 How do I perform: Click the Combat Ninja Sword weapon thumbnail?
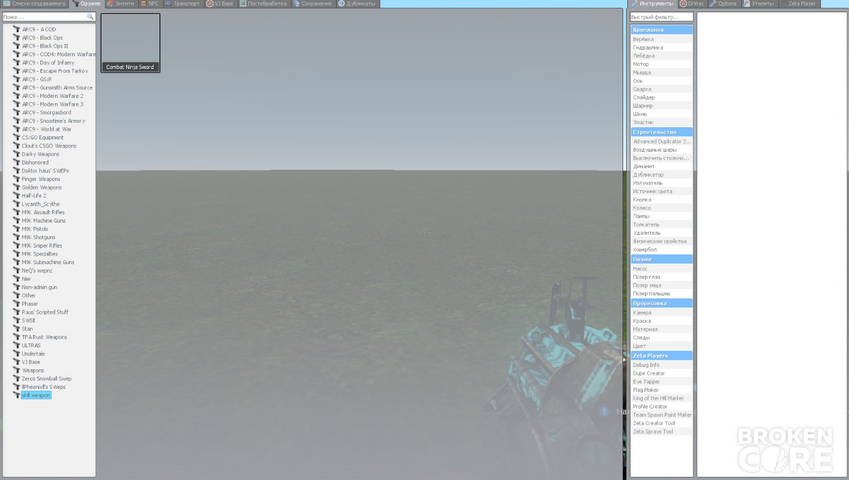130,43
